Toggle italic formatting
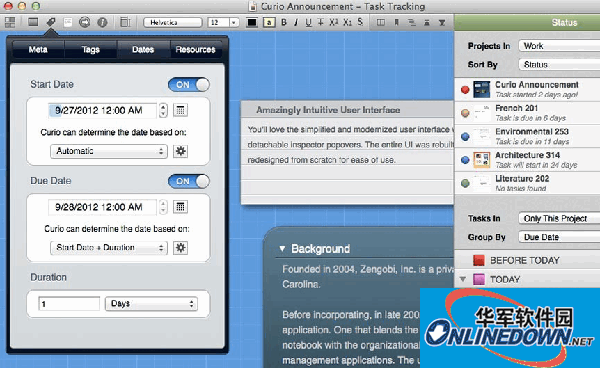Screen dimensions: 600x368 (296, 22)
